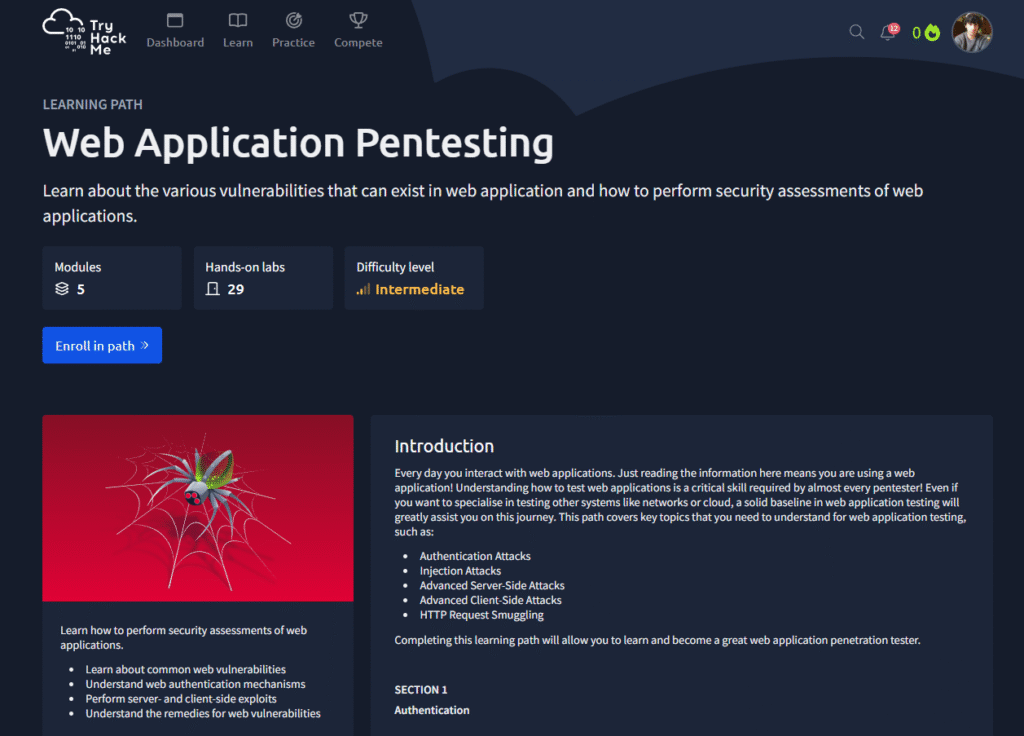Open the Dashboard menu item
Image resolution: width=1024 pixels, height=736 pixels.
tap(175, 43)
